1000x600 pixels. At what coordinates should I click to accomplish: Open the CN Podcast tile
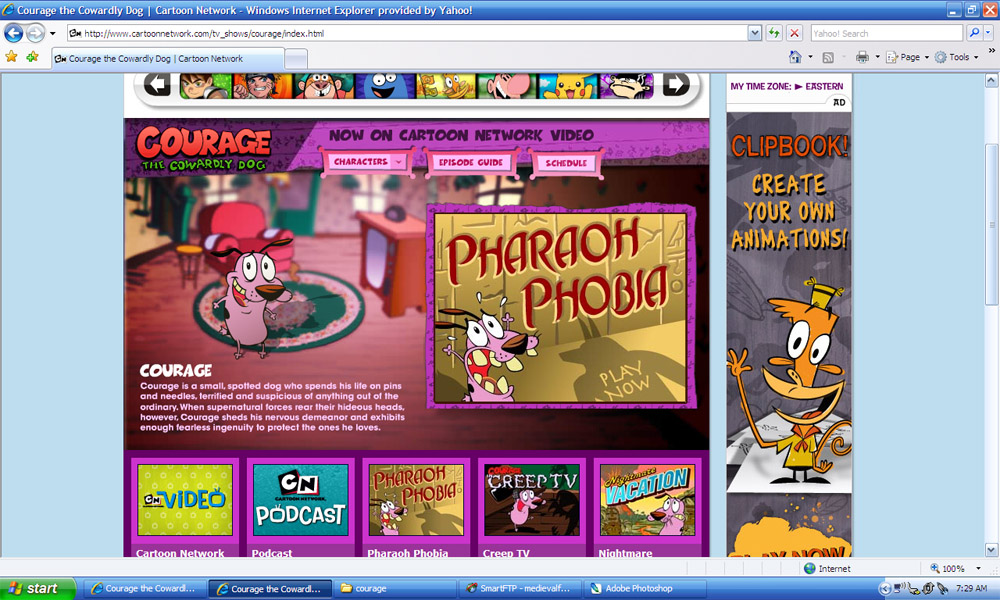300,500
